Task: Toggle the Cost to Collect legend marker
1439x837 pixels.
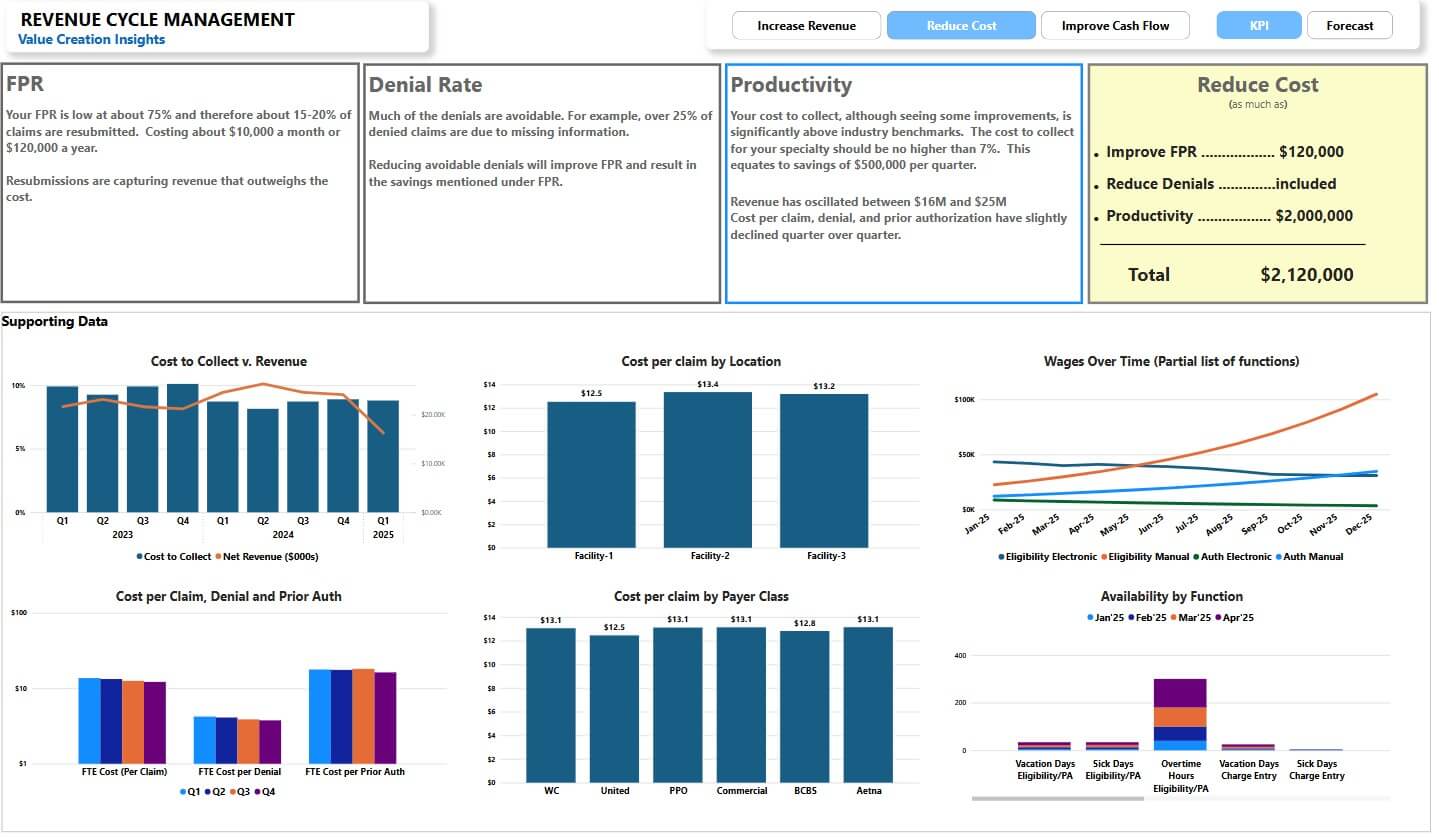Action: [x=140, y=557]
